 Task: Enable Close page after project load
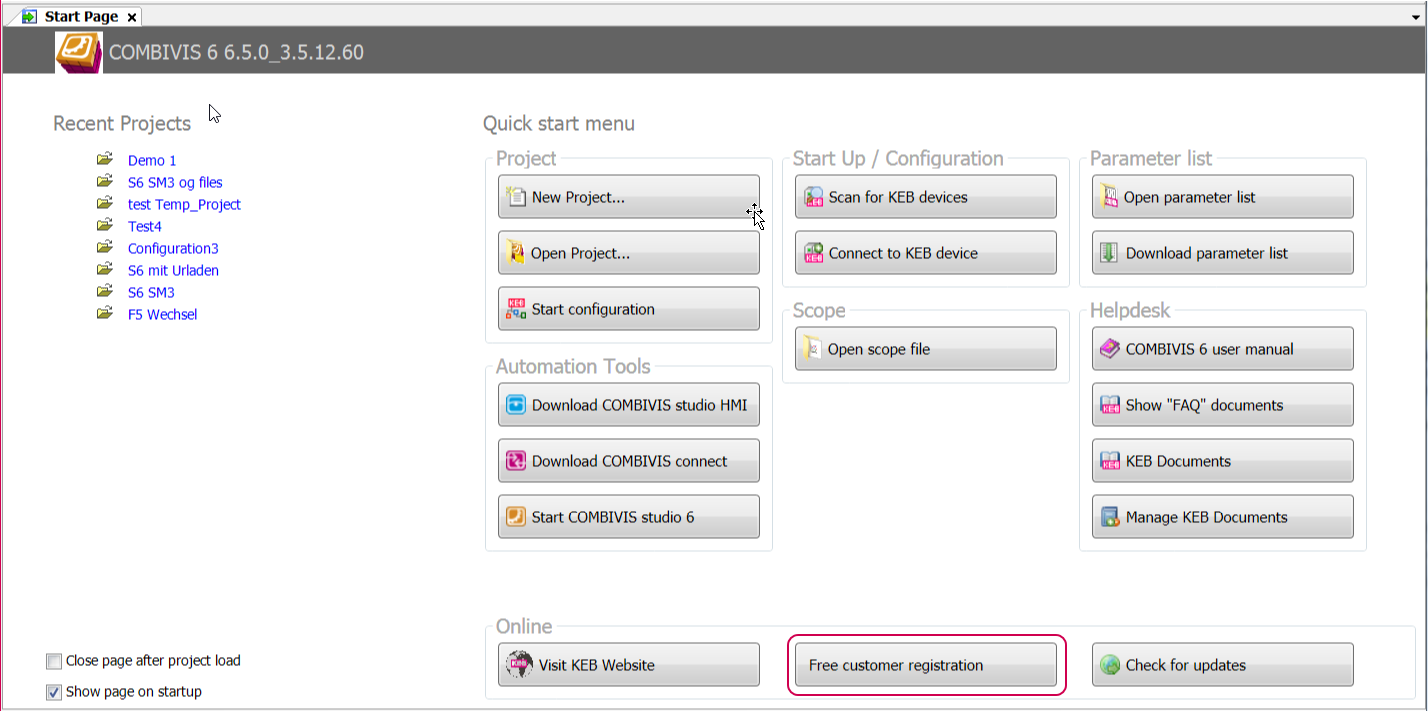54,661
